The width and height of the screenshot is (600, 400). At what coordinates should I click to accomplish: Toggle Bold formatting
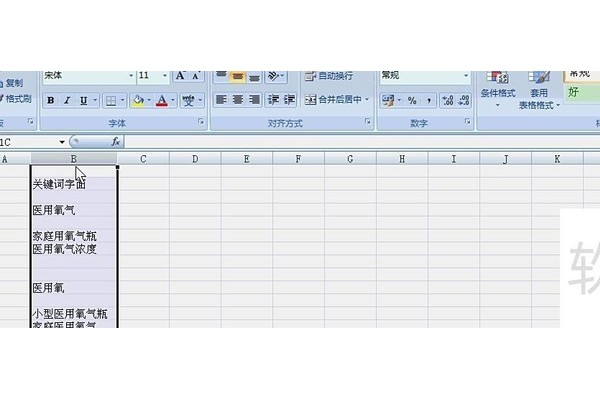(51, 101)
